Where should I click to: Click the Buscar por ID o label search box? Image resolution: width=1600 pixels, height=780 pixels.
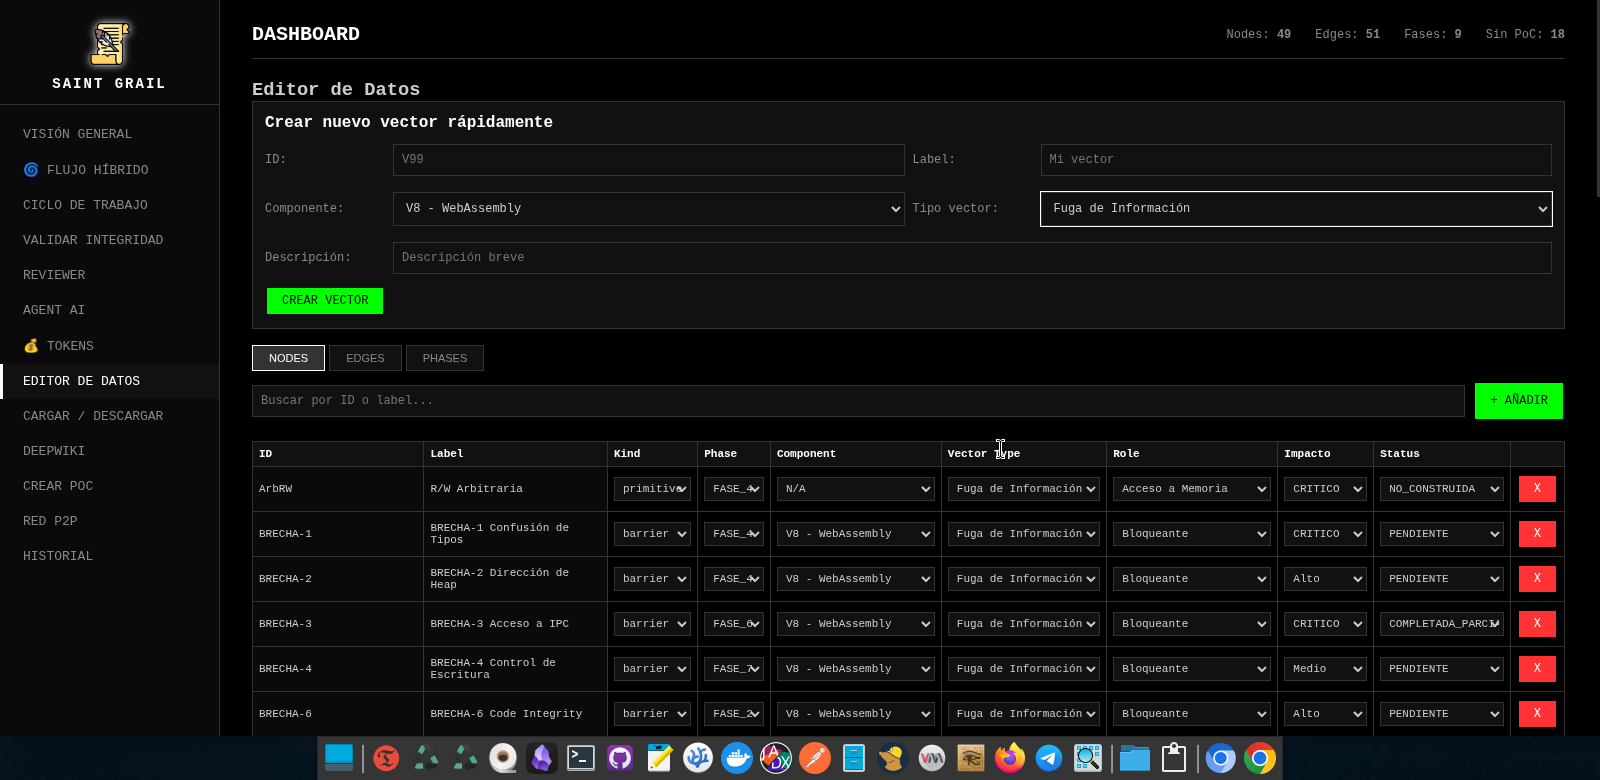(x=858, y=401)
